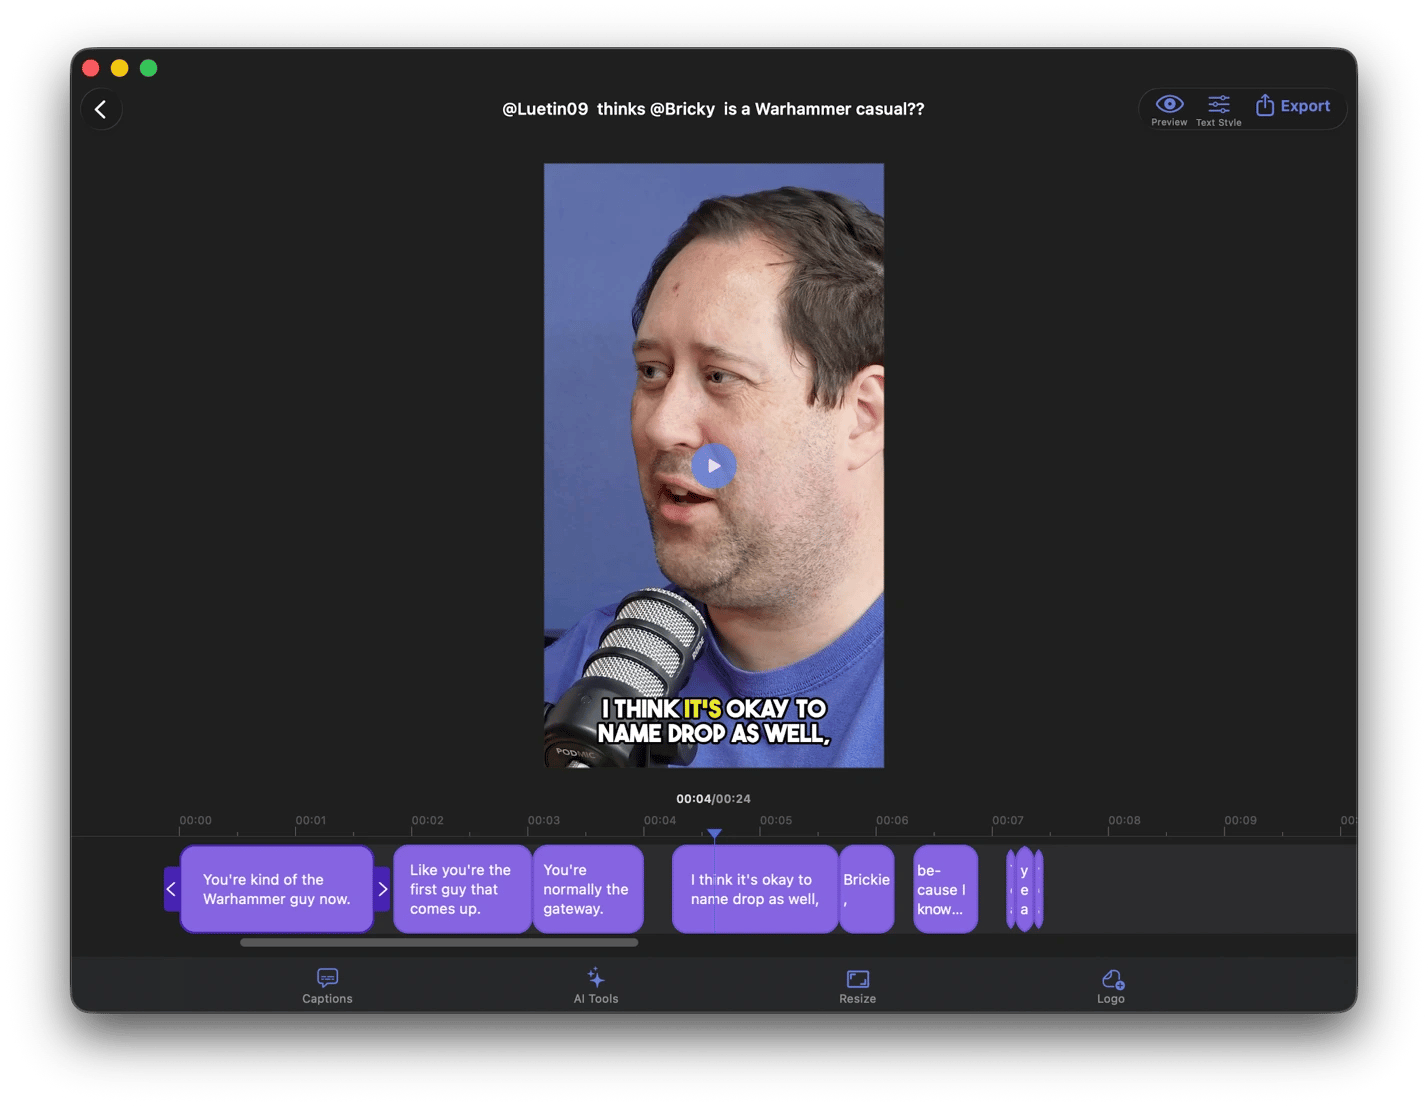
Task: Jump to 00:06 on the timeline ruler
Action: click(x=892, y=821)
